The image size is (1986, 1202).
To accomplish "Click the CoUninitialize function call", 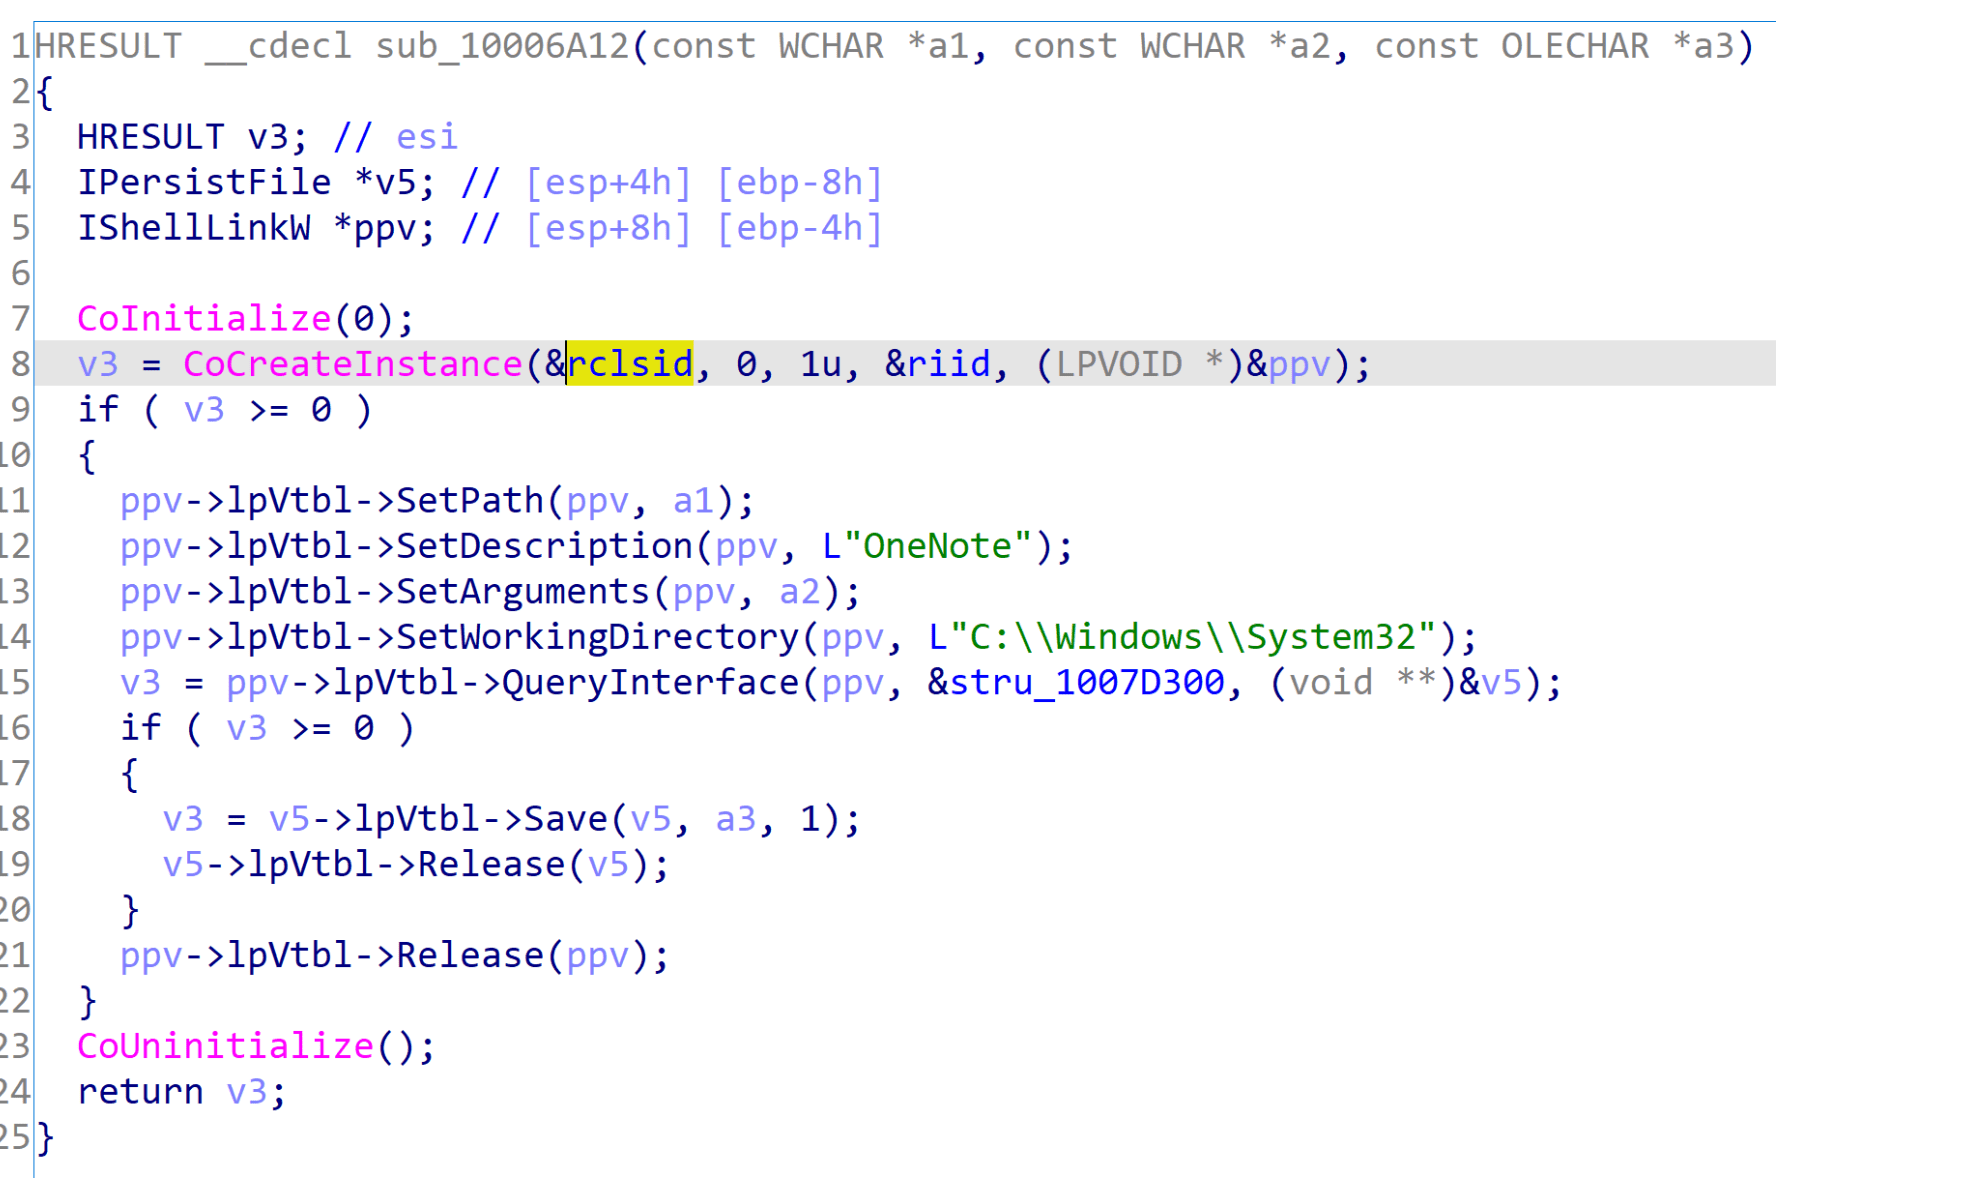I will [225, 1046].
